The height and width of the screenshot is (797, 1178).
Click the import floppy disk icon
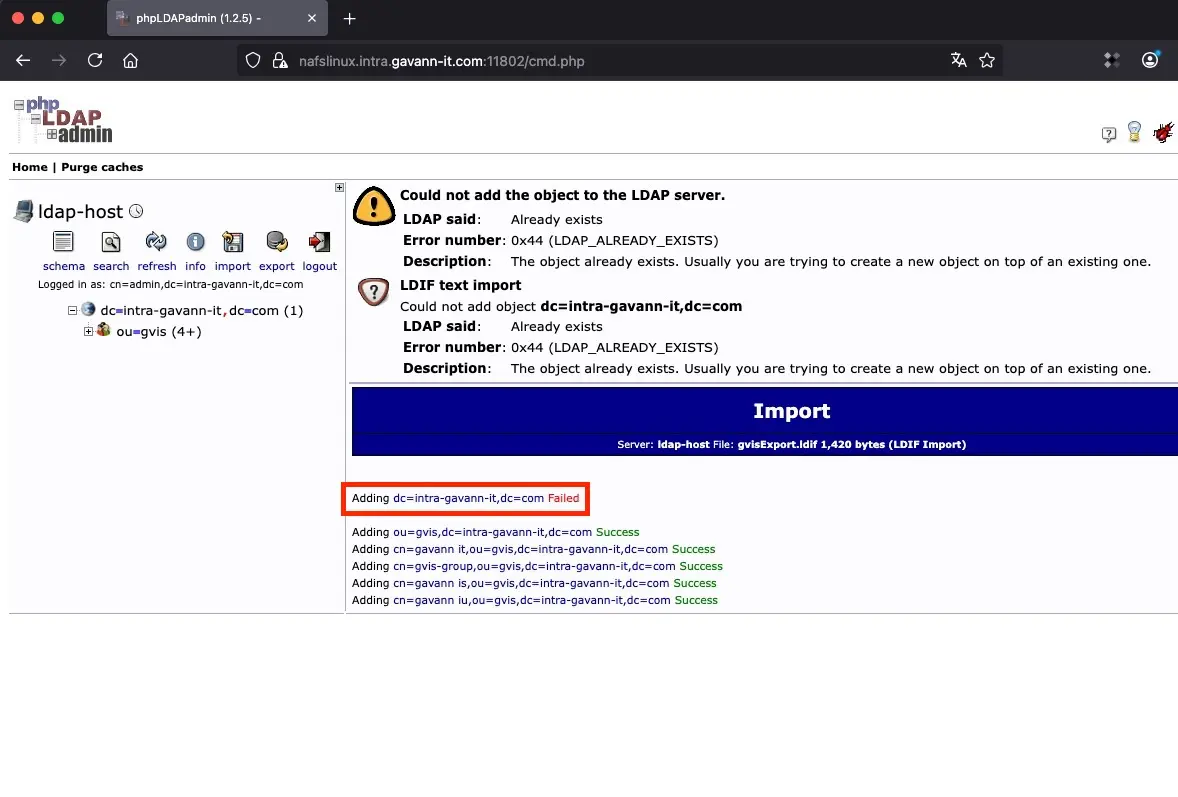pyautogui.click(x=233, y=242)
